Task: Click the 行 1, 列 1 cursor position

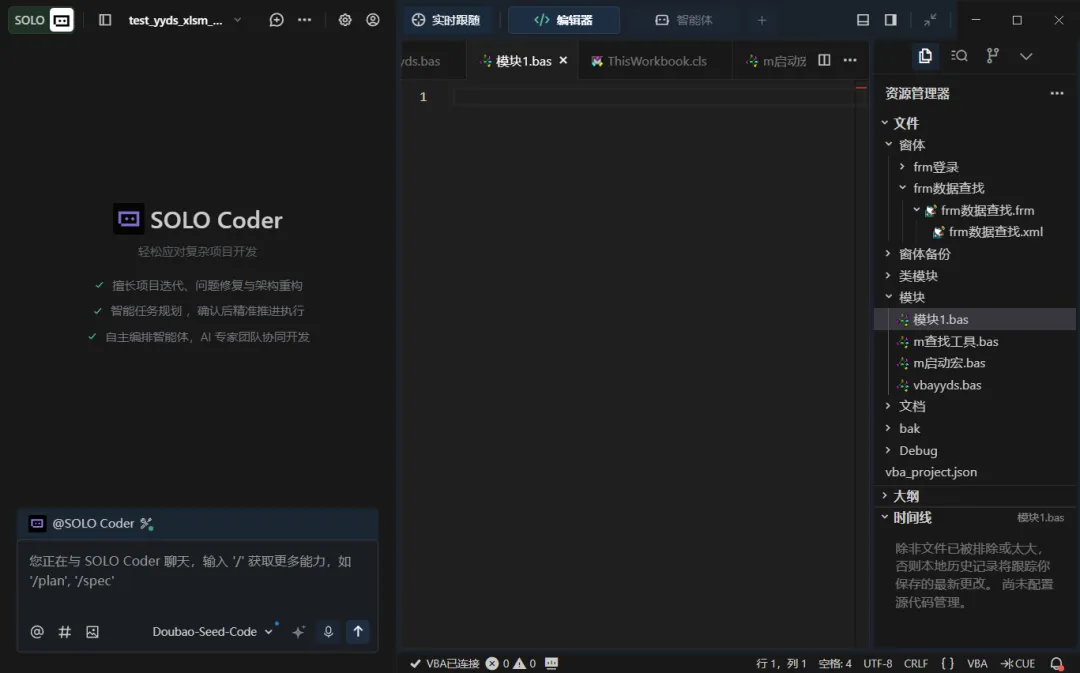Action: point(781,663)
